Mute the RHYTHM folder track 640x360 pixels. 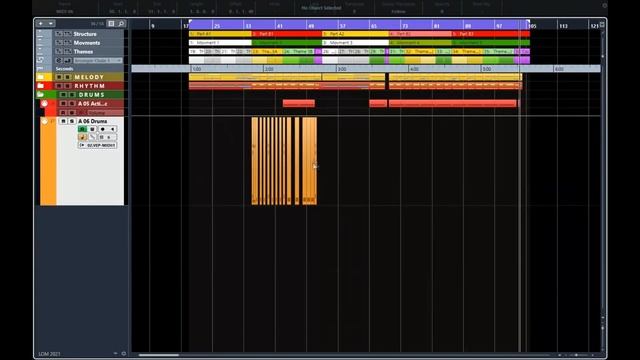pos(59,86)
